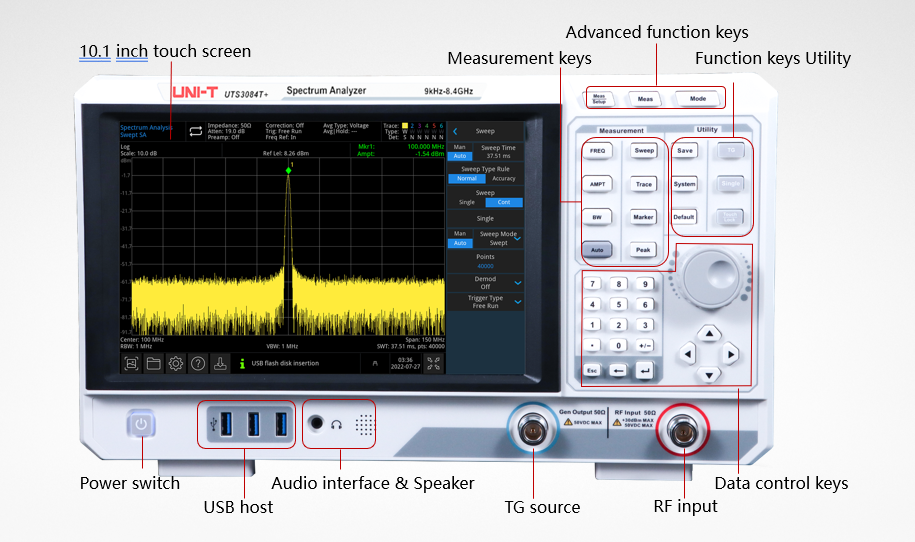Push the Touch Lock key
Viewport: 915px width, 542px height.
730,217
